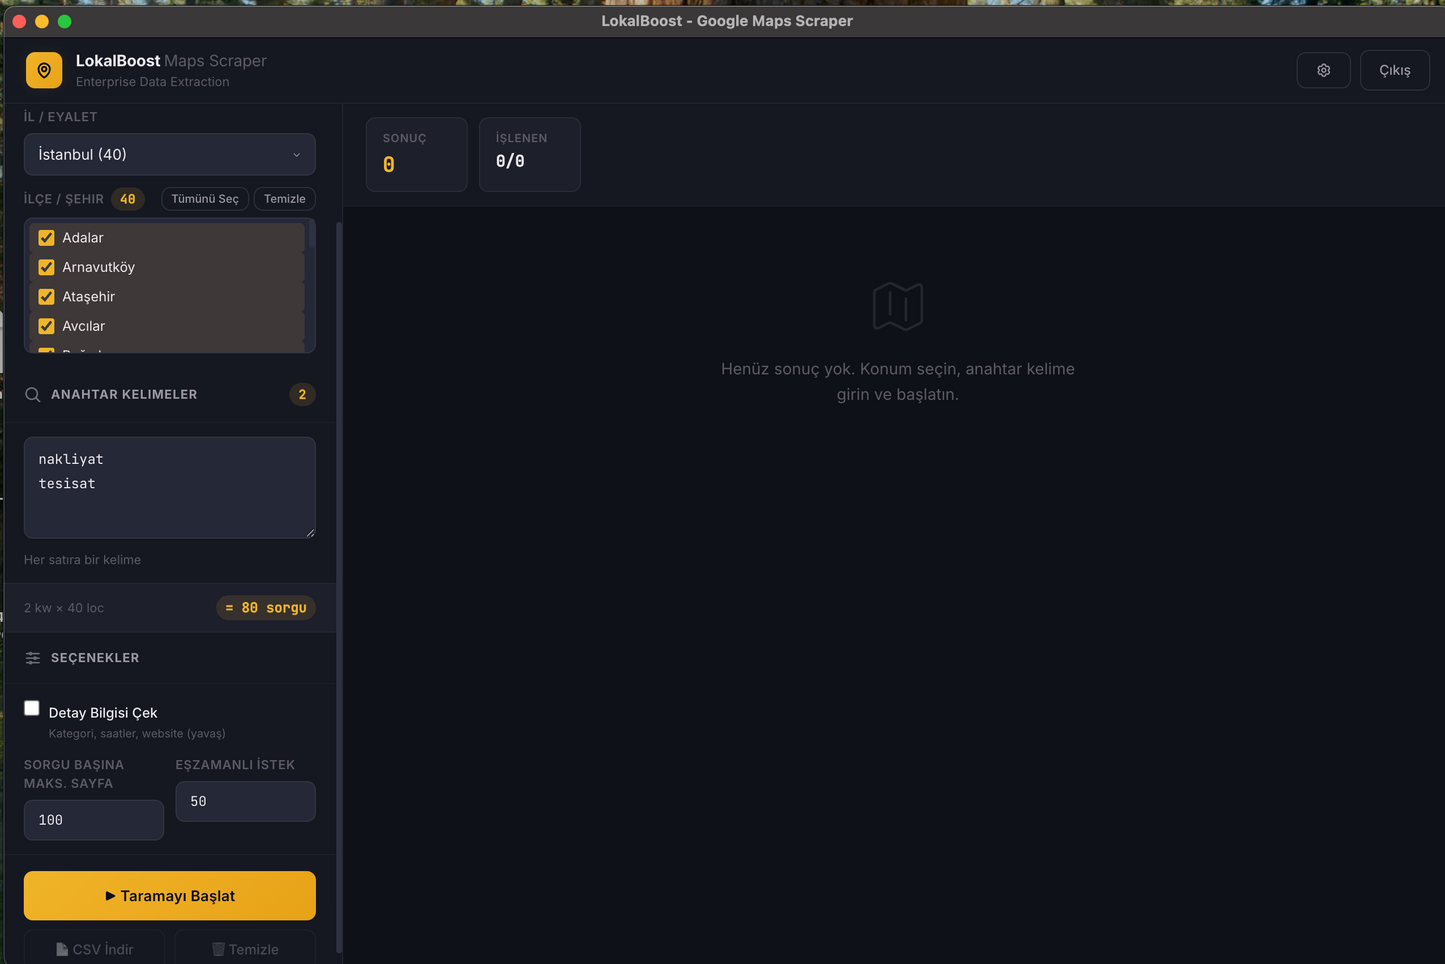
Task: Uncheck the Ataşehir district checkbox
Action: pyautogui.click(x=46, y=297)
